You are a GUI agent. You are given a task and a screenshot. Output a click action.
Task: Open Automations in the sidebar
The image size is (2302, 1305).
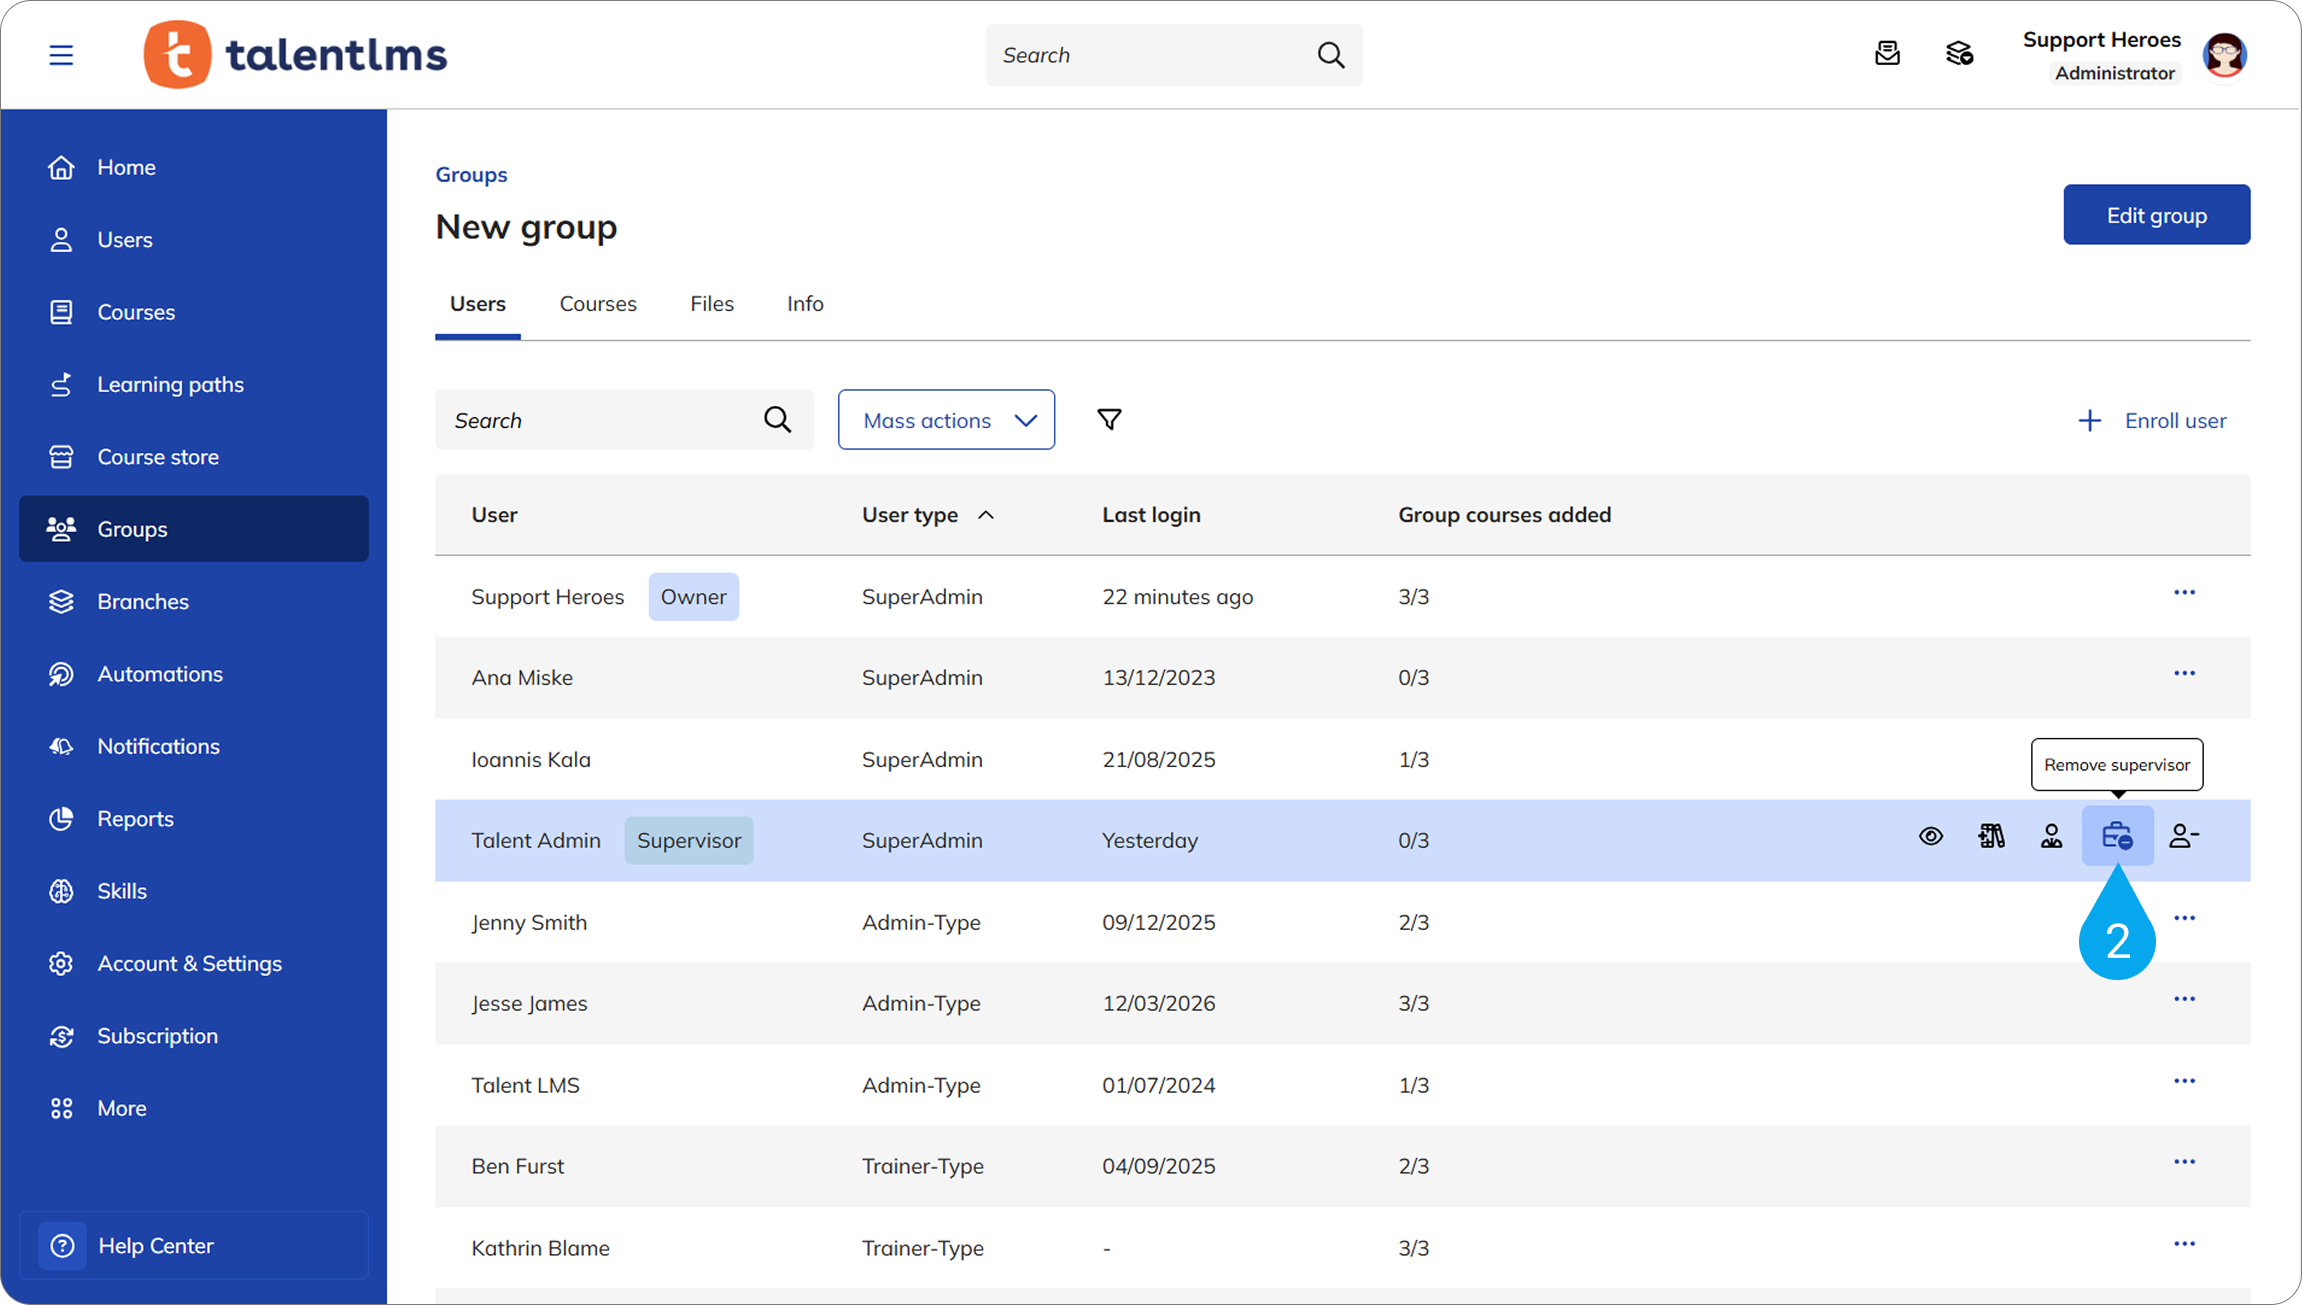tap(194, 674)
